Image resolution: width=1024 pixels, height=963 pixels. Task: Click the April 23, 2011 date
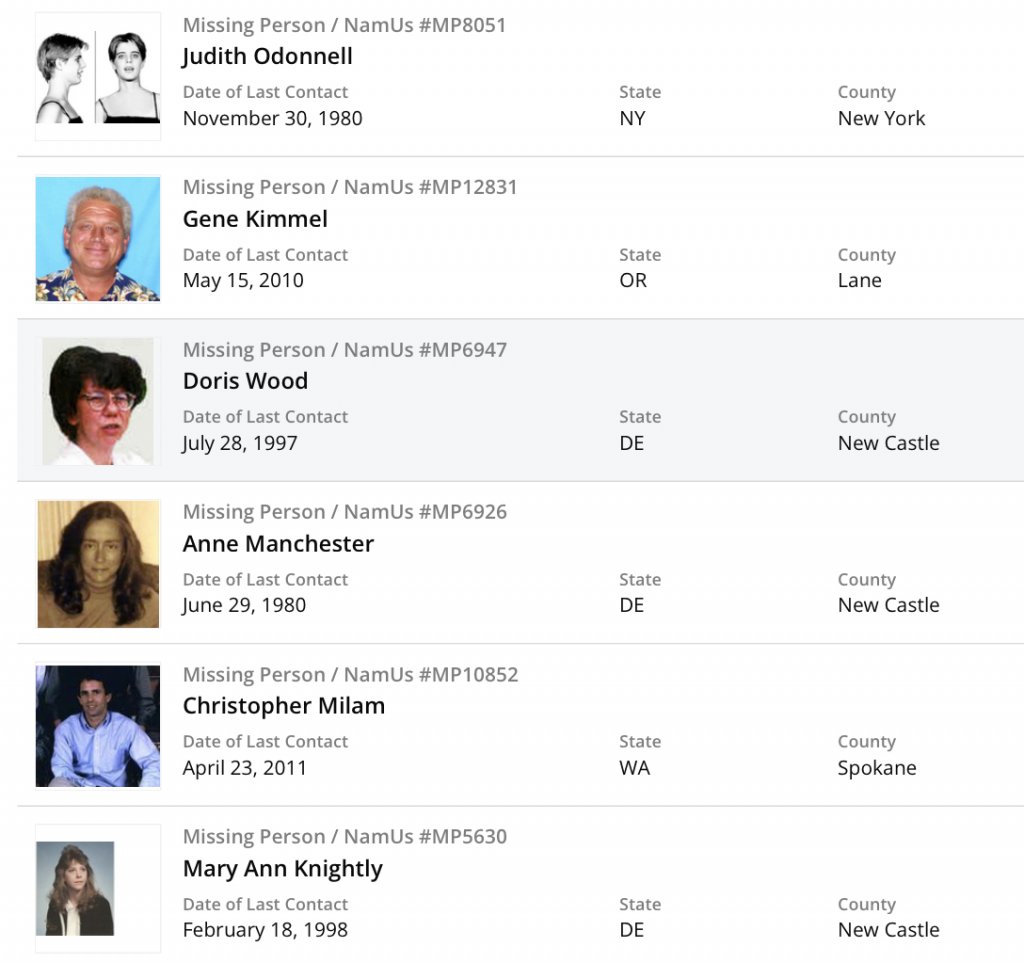click(244, 768)
